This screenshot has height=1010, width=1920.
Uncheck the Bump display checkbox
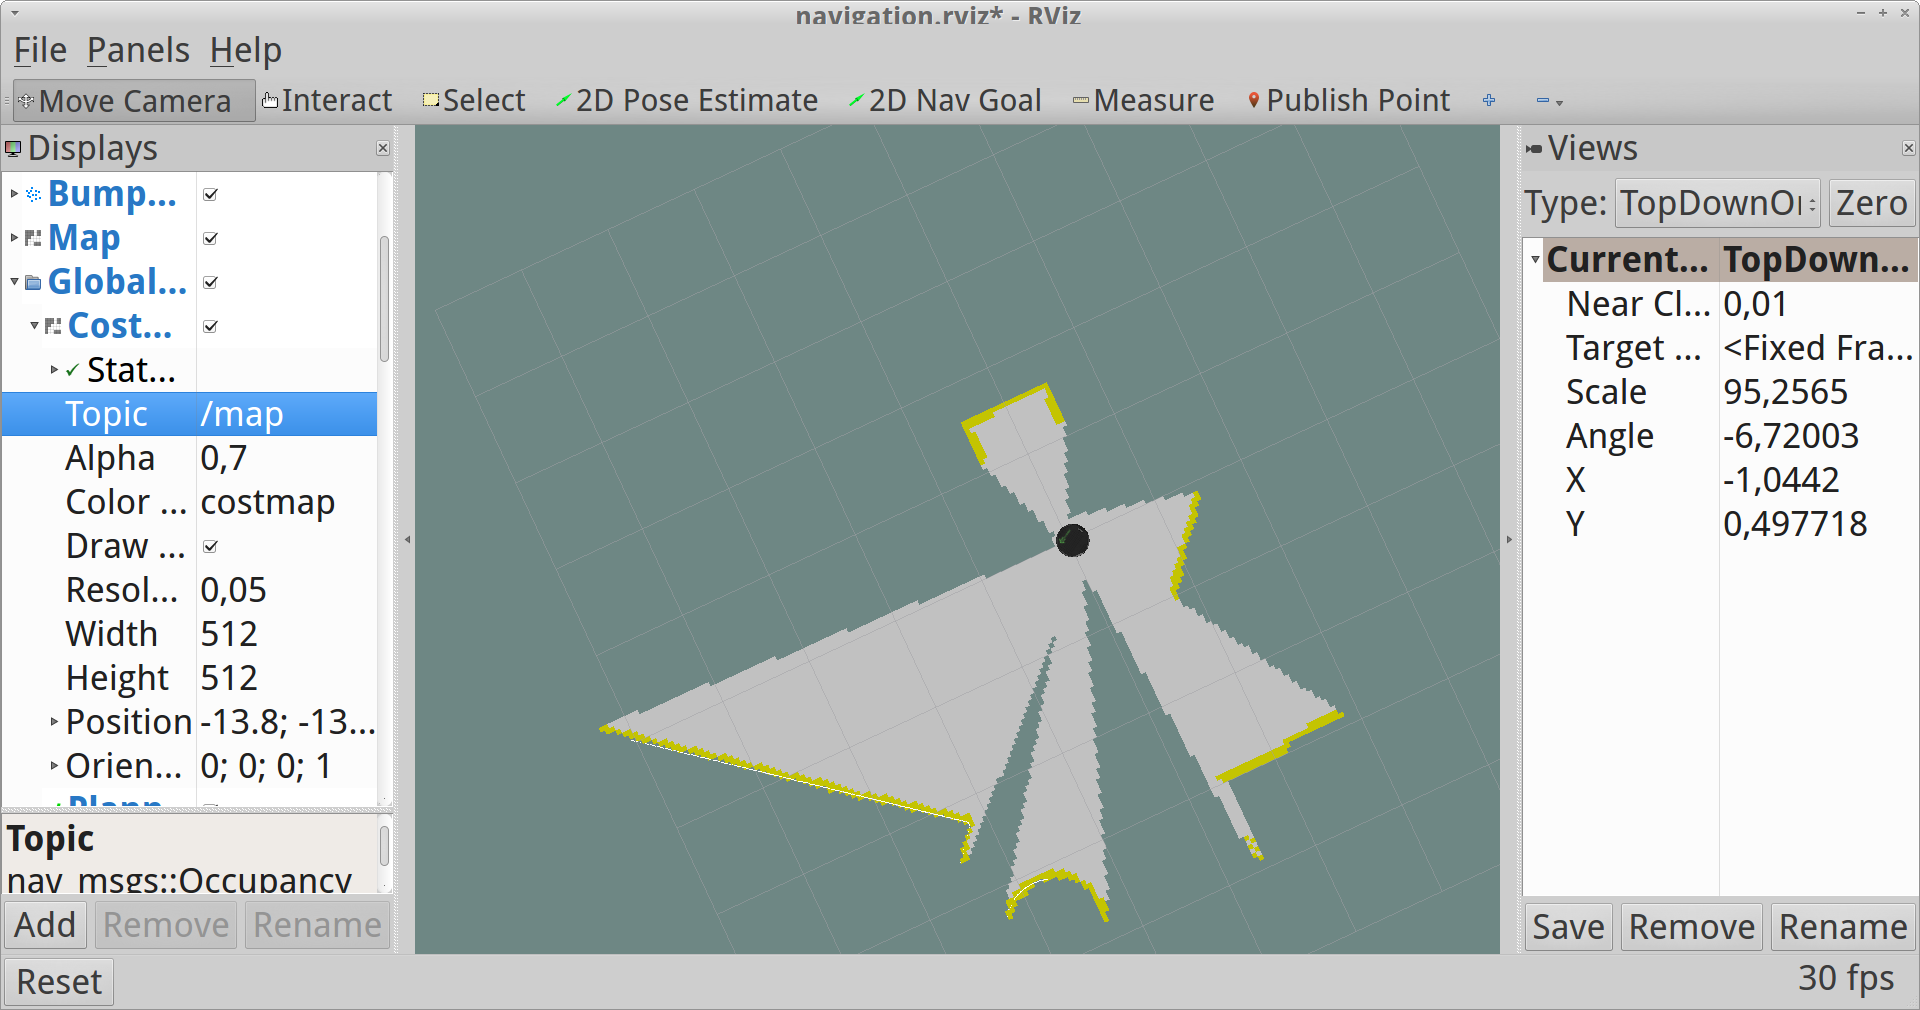(x=210, y=194)
